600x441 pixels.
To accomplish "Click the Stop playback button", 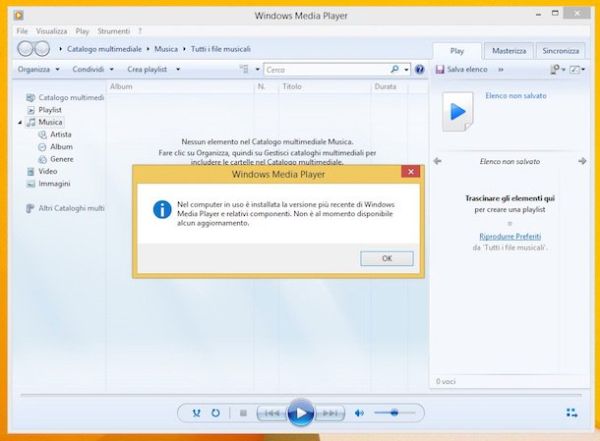I will coord(243,412).
